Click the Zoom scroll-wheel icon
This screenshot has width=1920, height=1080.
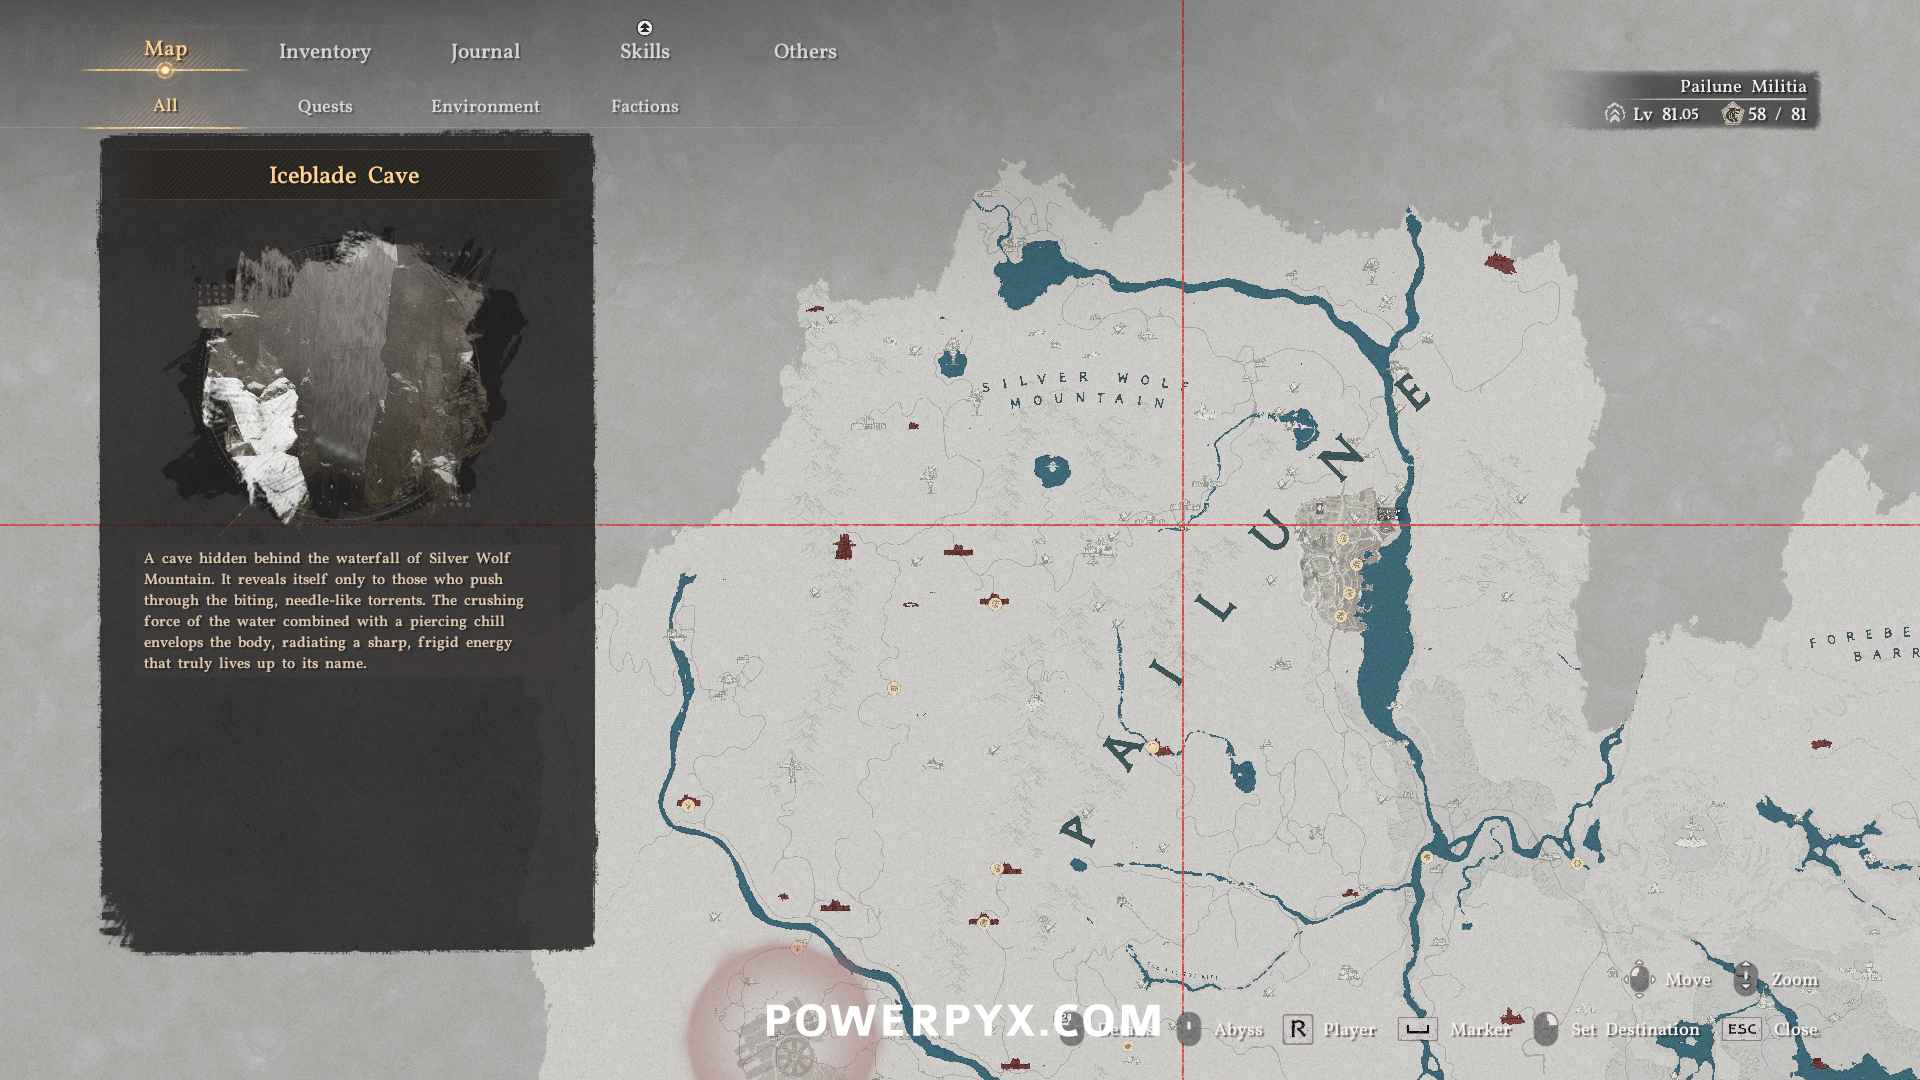(1745, 979)
